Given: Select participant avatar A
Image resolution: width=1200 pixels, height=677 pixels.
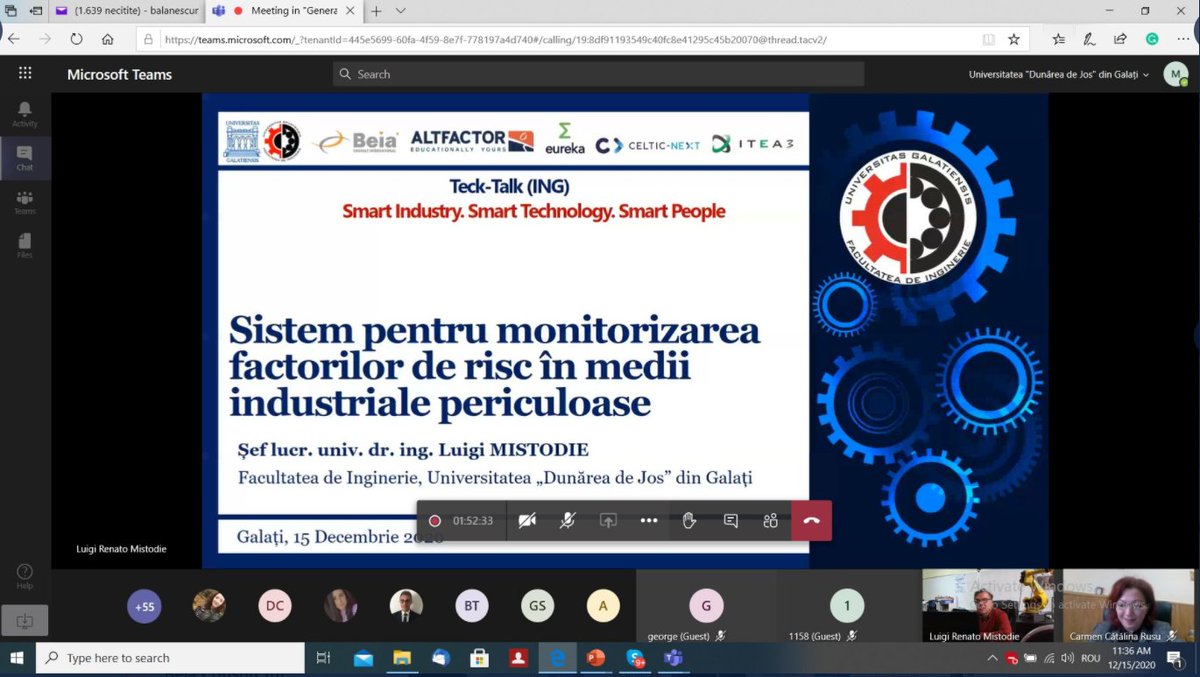Looking at the screenshot, I should [603, 606].
